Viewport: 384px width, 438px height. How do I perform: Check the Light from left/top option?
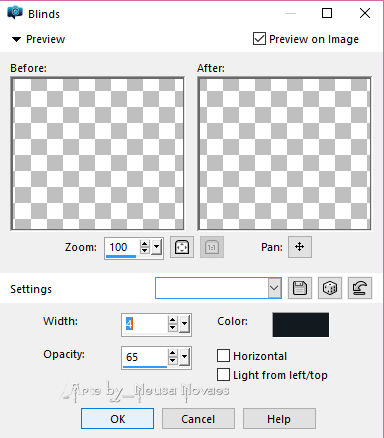(223, 375)
